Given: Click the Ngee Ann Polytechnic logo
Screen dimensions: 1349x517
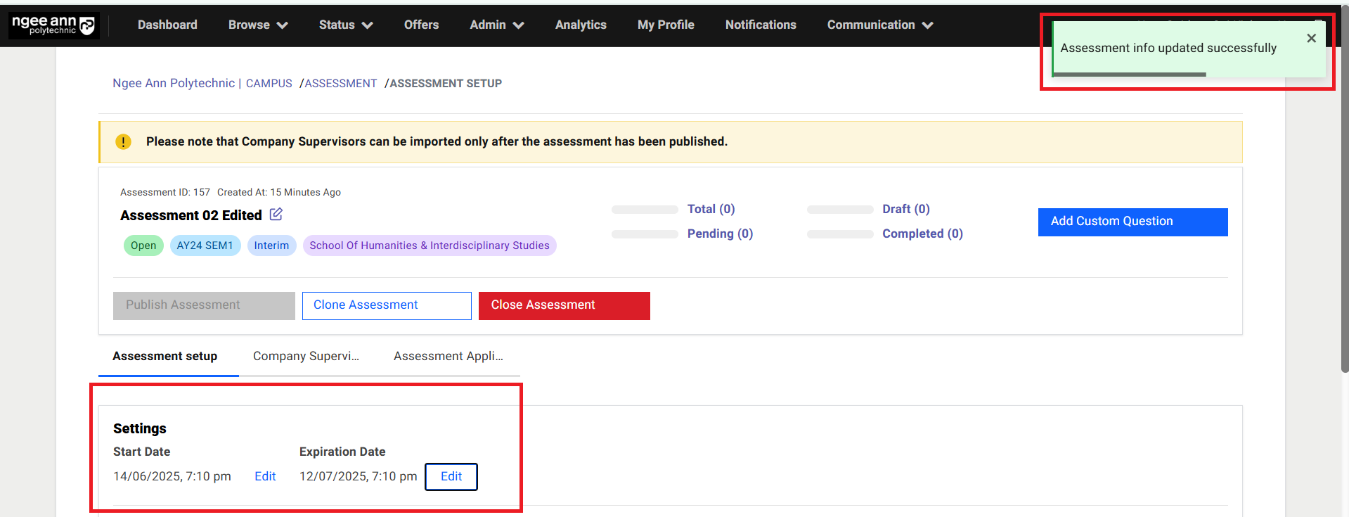Looking at the screenshot, I should [53, 25].
